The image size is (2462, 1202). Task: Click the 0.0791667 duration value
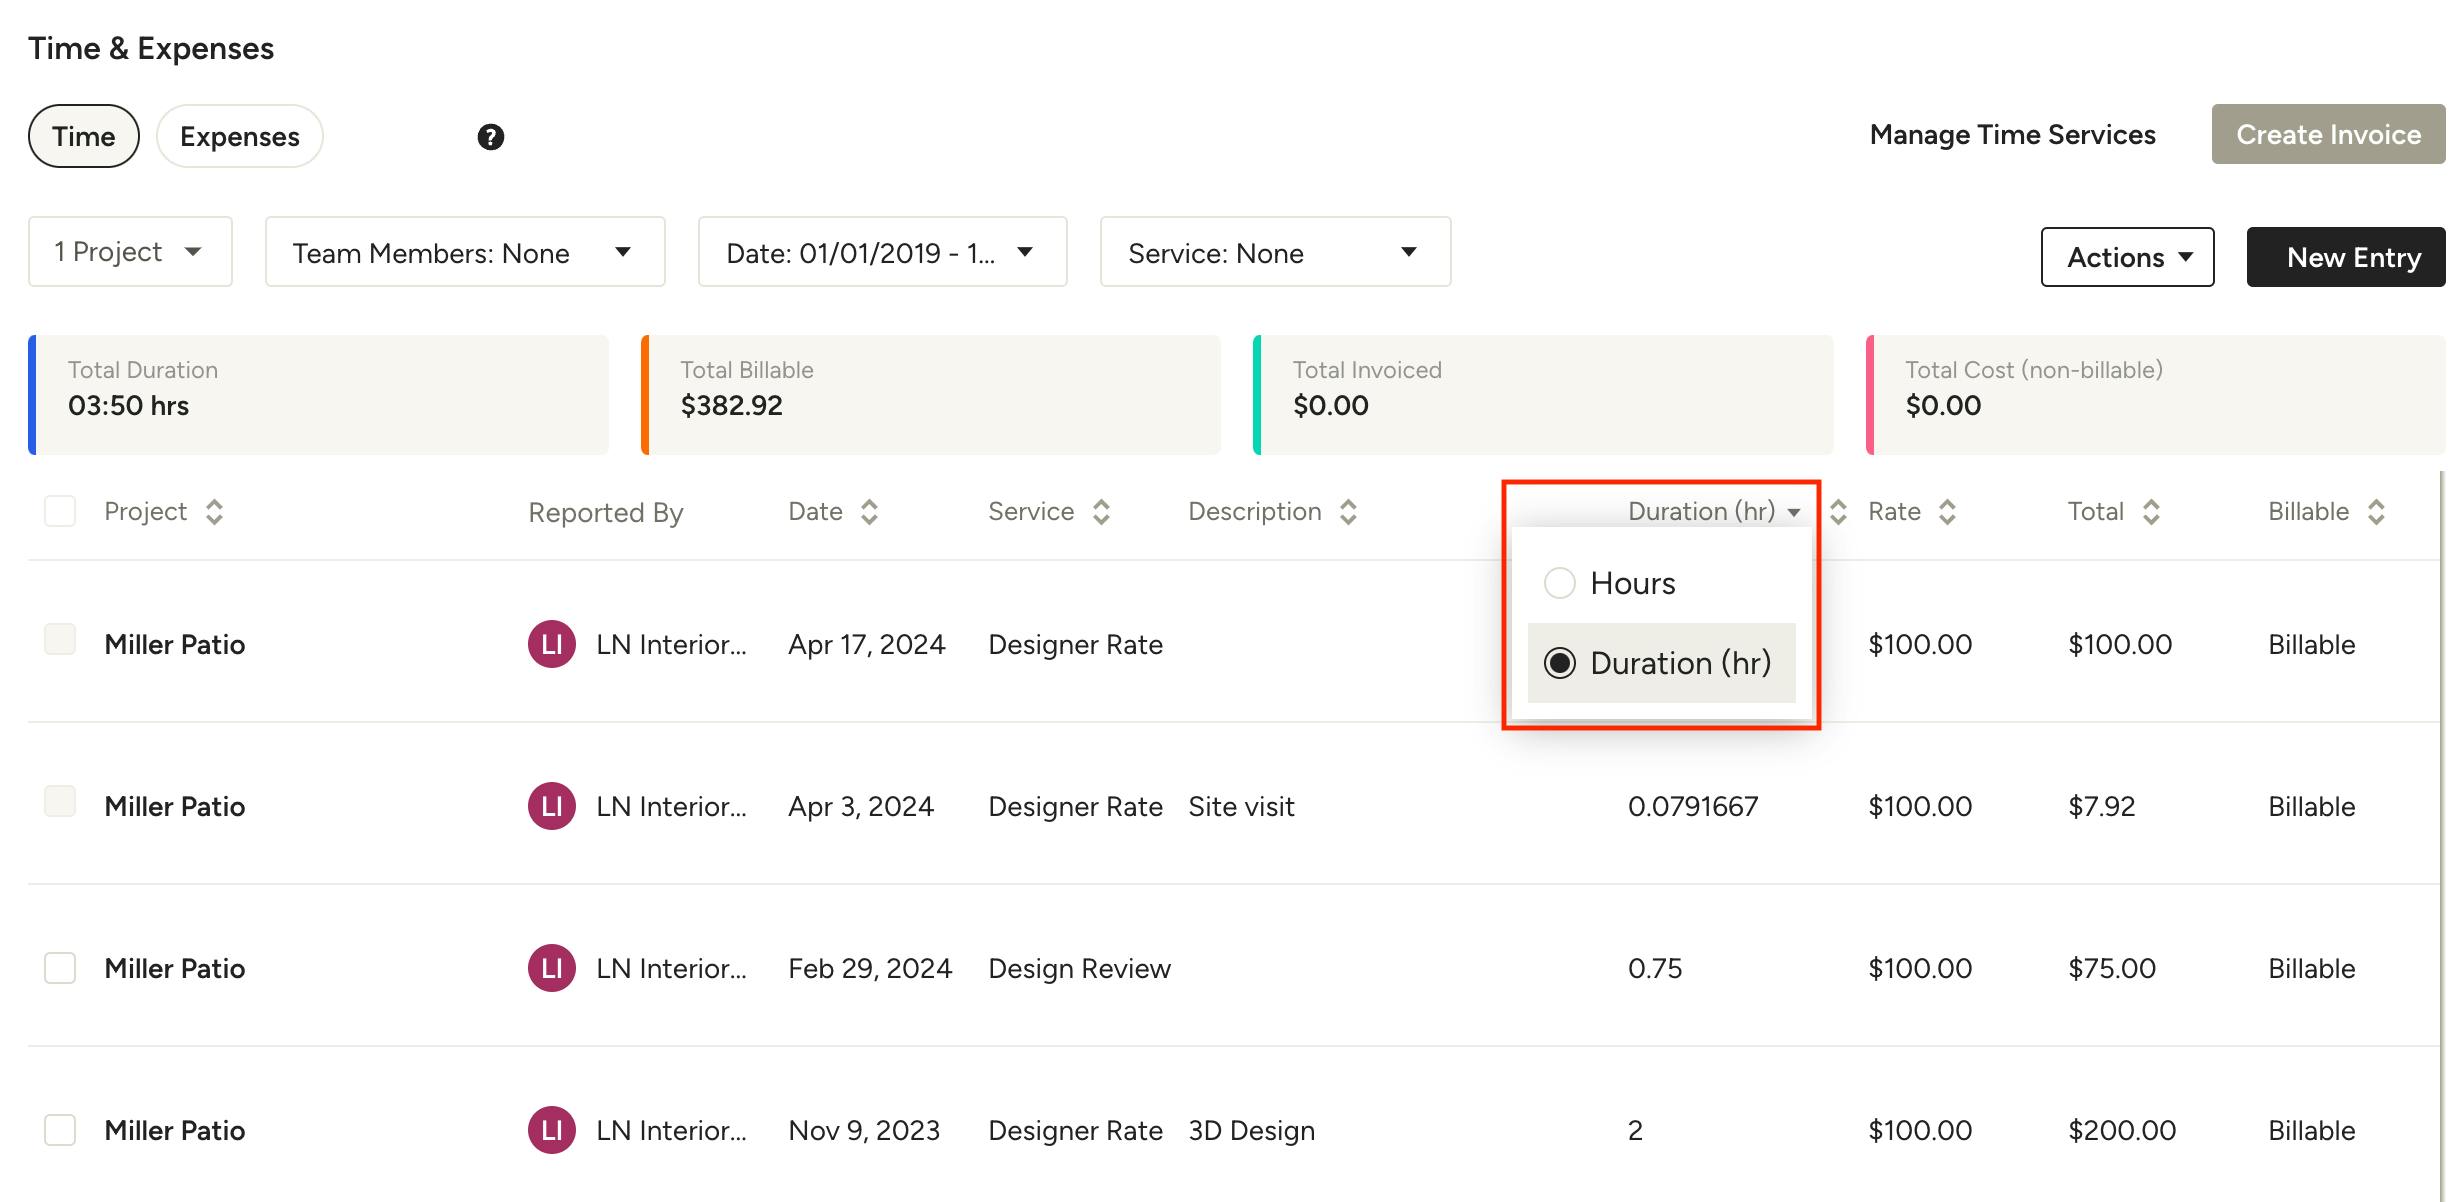point(1693,806)
